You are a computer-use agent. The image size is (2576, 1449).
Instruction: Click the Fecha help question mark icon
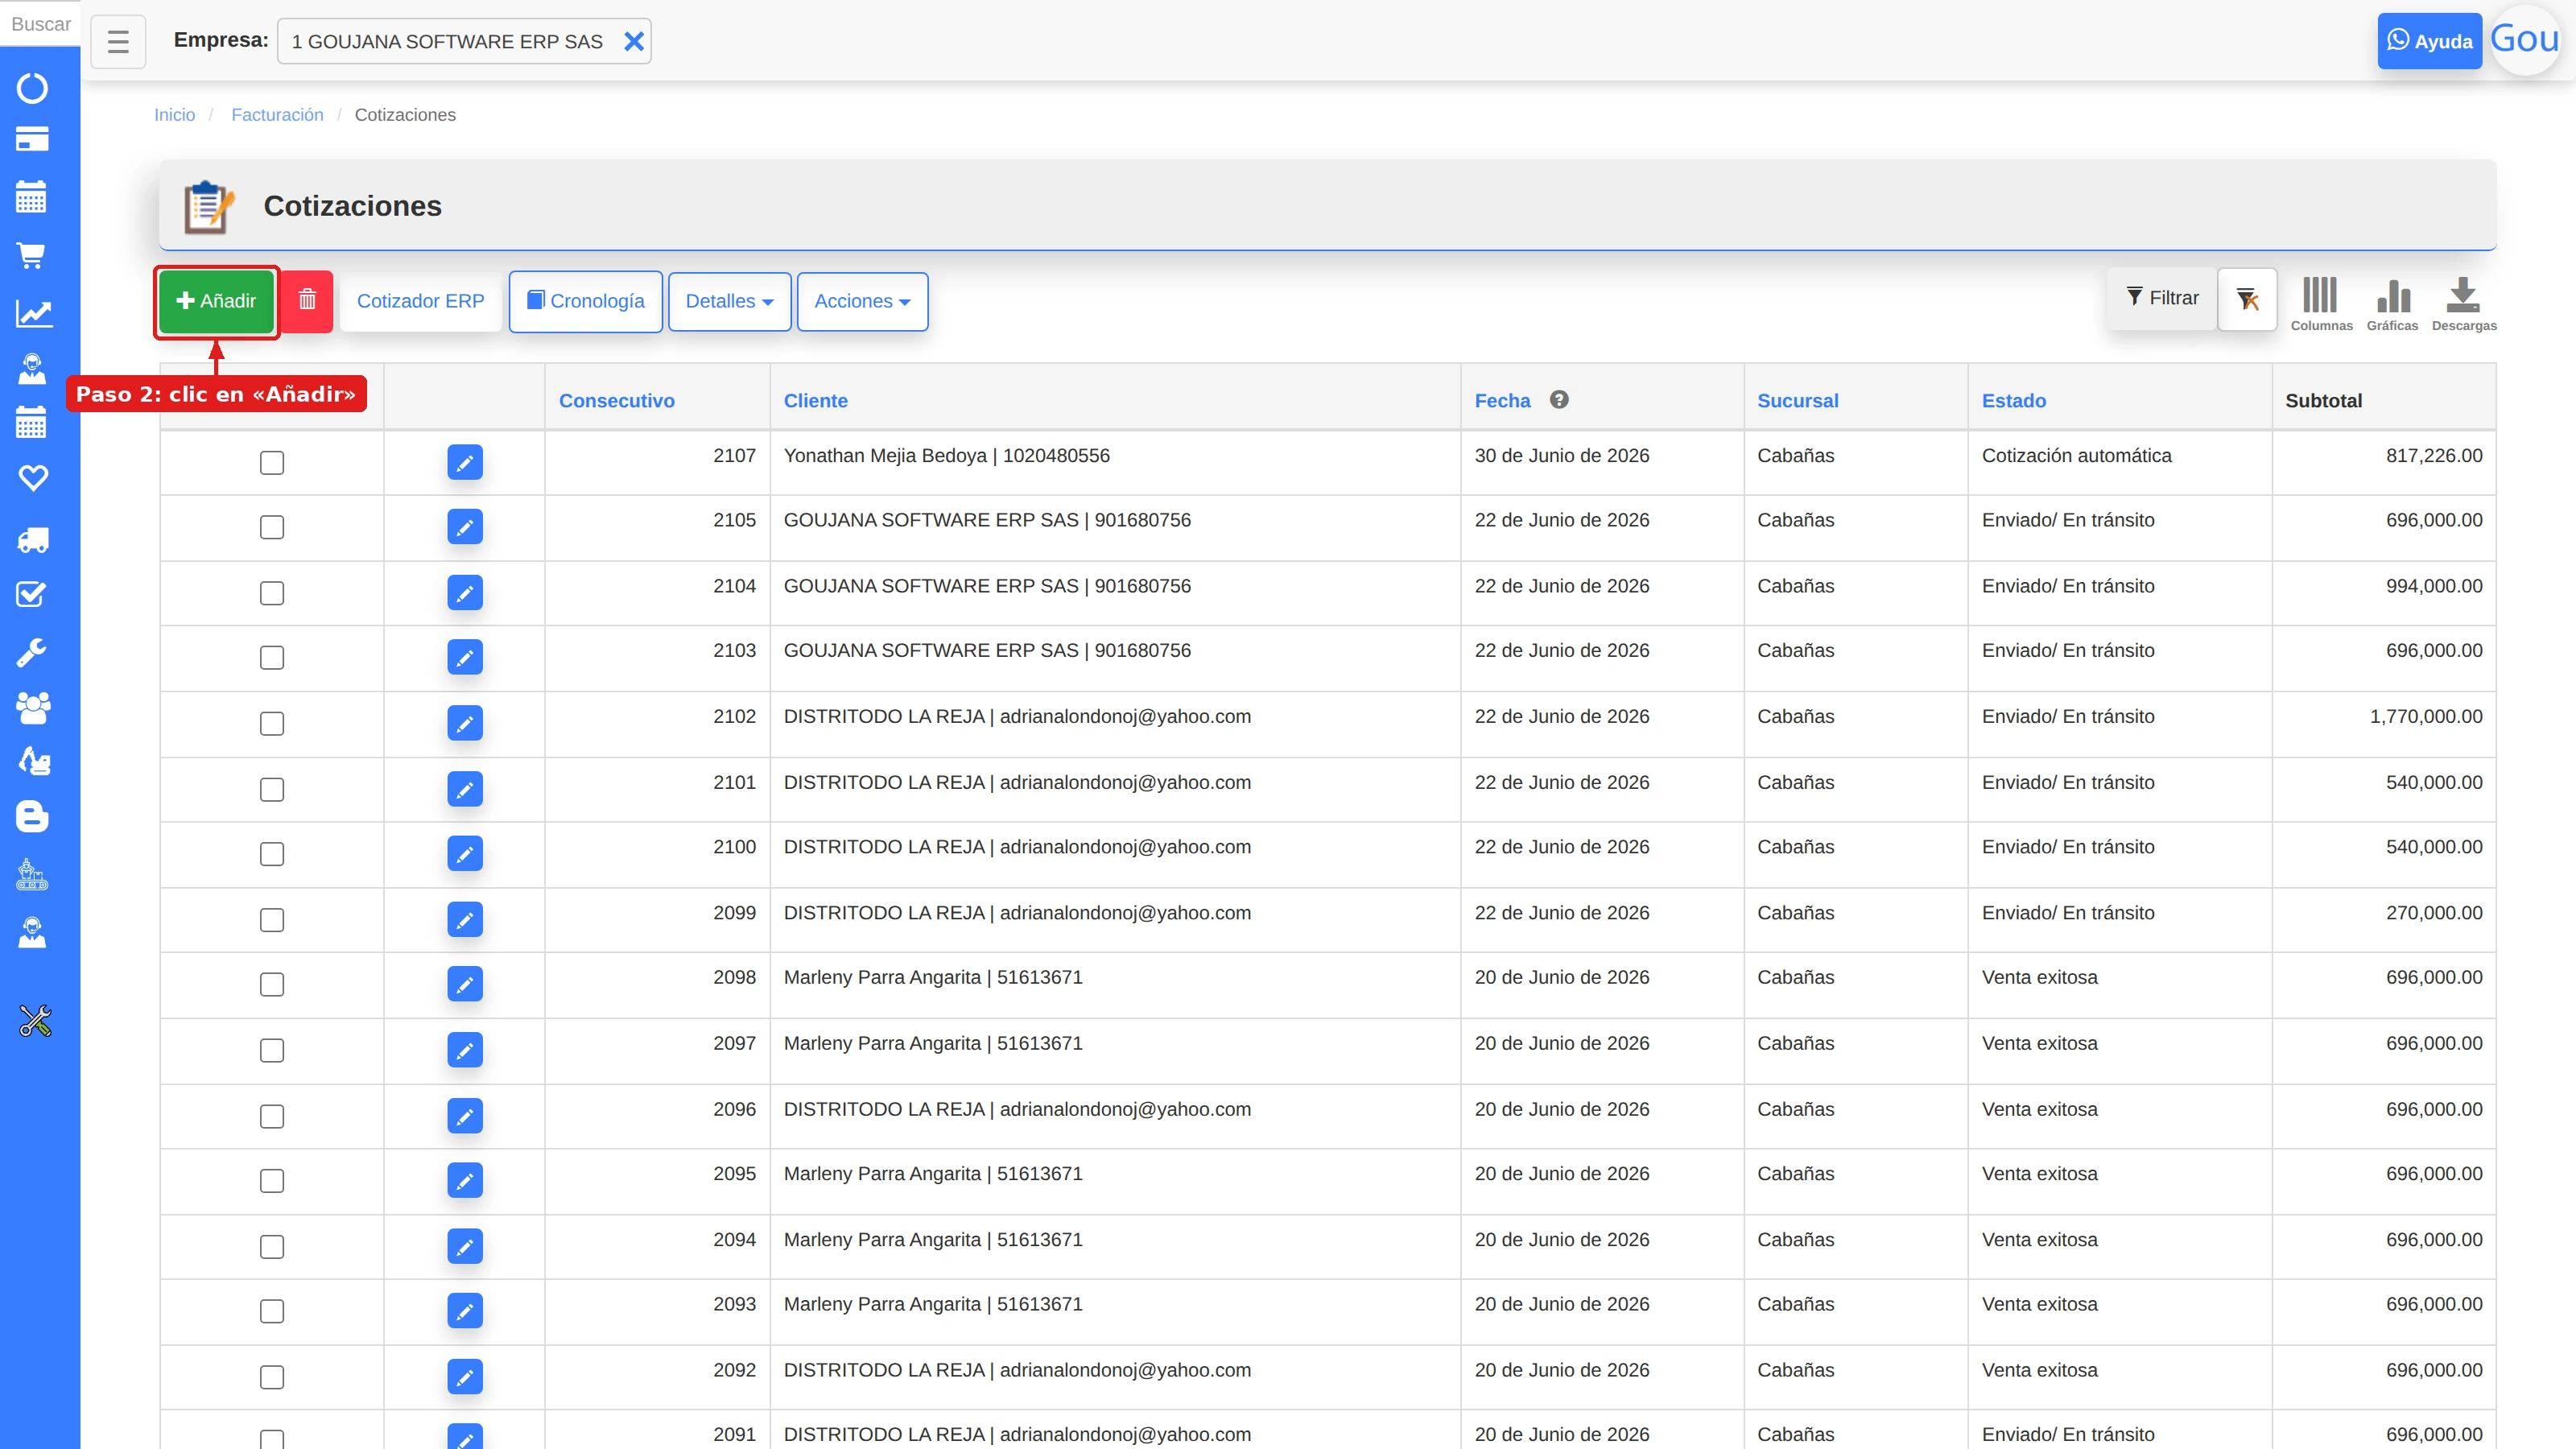coord(1558,399)
